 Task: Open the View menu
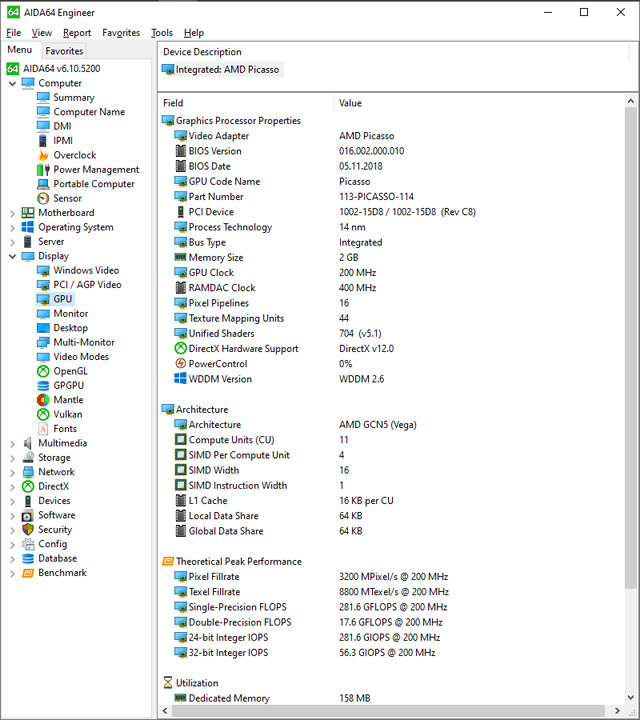pyautogui.click(x=42, y=33)
